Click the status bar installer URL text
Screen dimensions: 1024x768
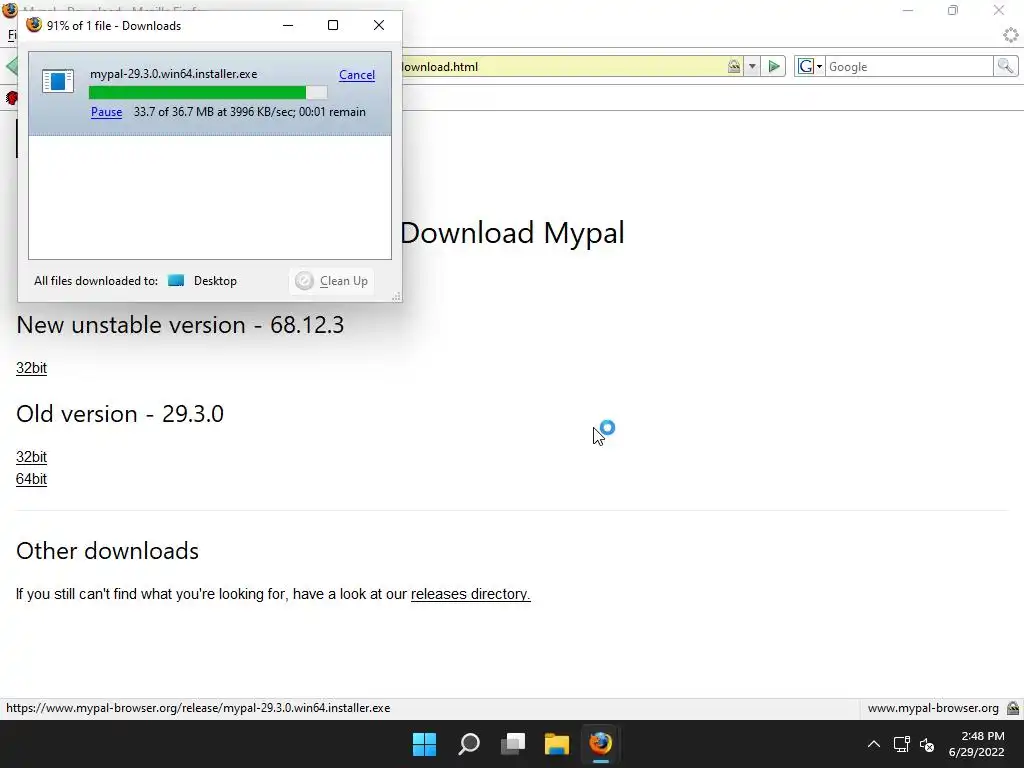pyautogui.click(x=198, y=708)
